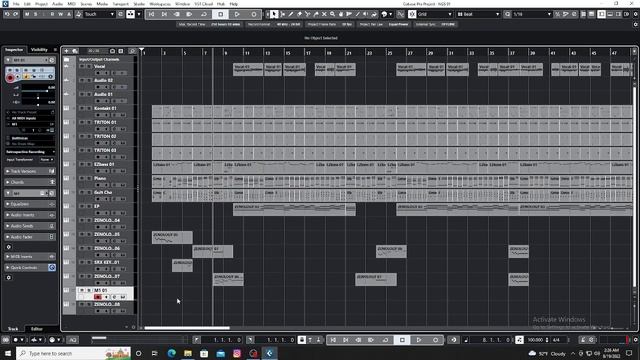Select the Object Selection arrow tool

274,14
